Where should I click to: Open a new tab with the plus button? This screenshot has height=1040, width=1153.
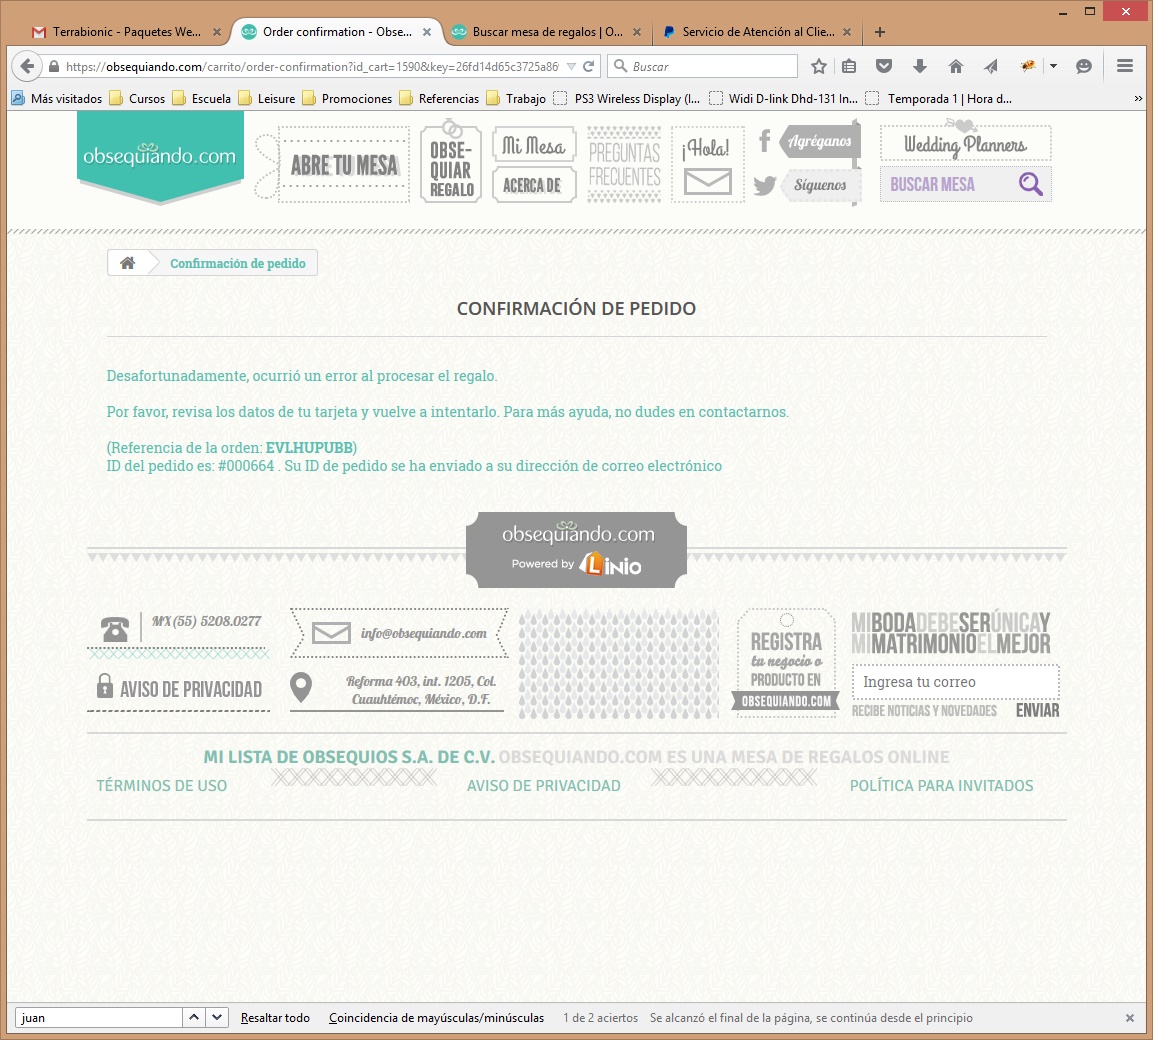click(879, 32)
